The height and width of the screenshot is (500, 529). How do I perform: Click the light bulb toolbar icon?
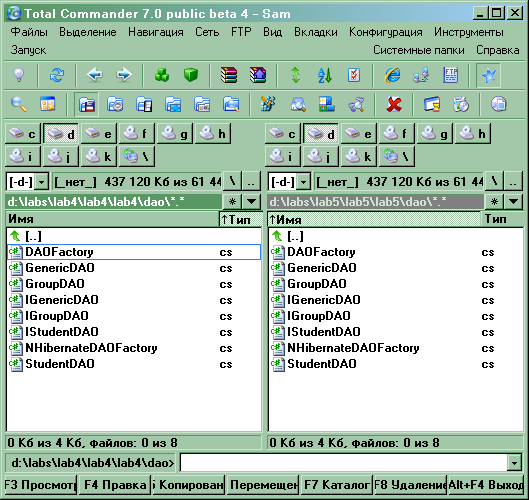pos(19,75)
